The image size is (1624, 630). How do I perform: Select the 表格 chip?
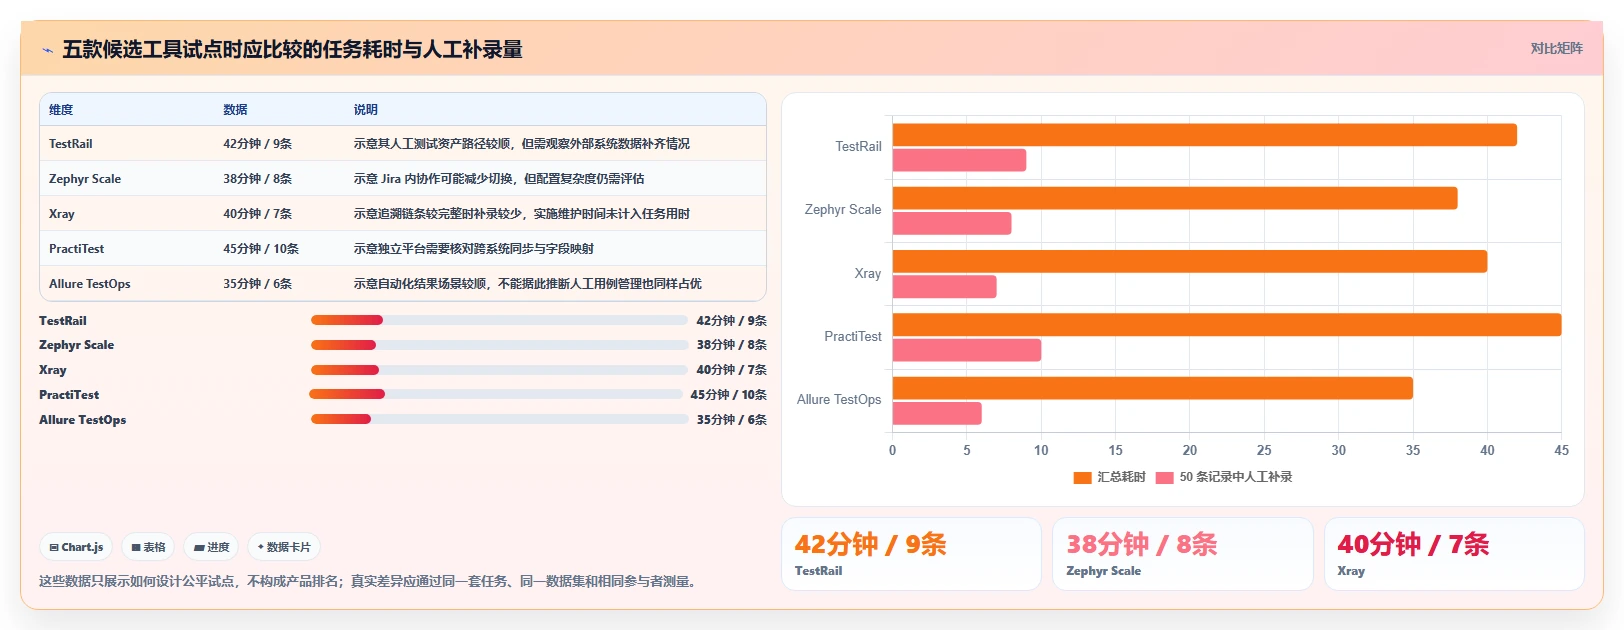tap(148, 547)
